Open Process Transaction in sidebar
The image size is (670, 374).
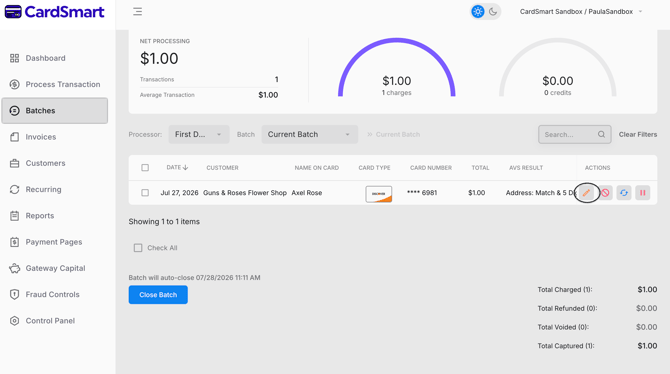pyautogui.click(x=55, y=84)
